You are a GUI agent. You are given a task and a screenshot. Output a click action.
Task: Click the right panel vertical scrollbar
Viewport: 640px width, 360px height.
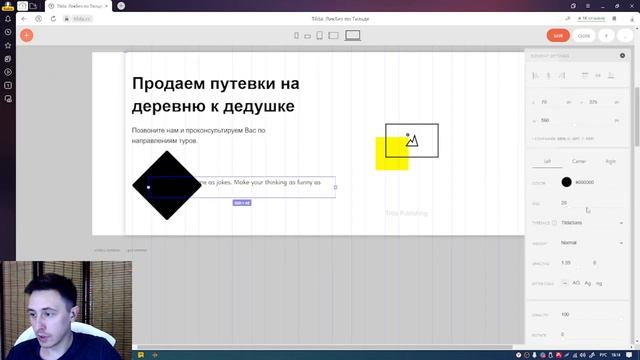(x=637, y=116)
